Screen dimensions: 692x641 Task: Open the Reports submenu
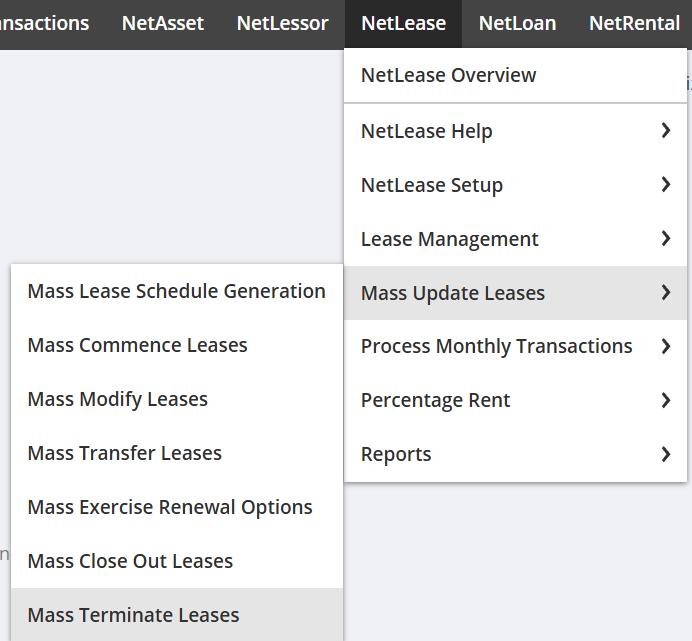click(396, 454)
